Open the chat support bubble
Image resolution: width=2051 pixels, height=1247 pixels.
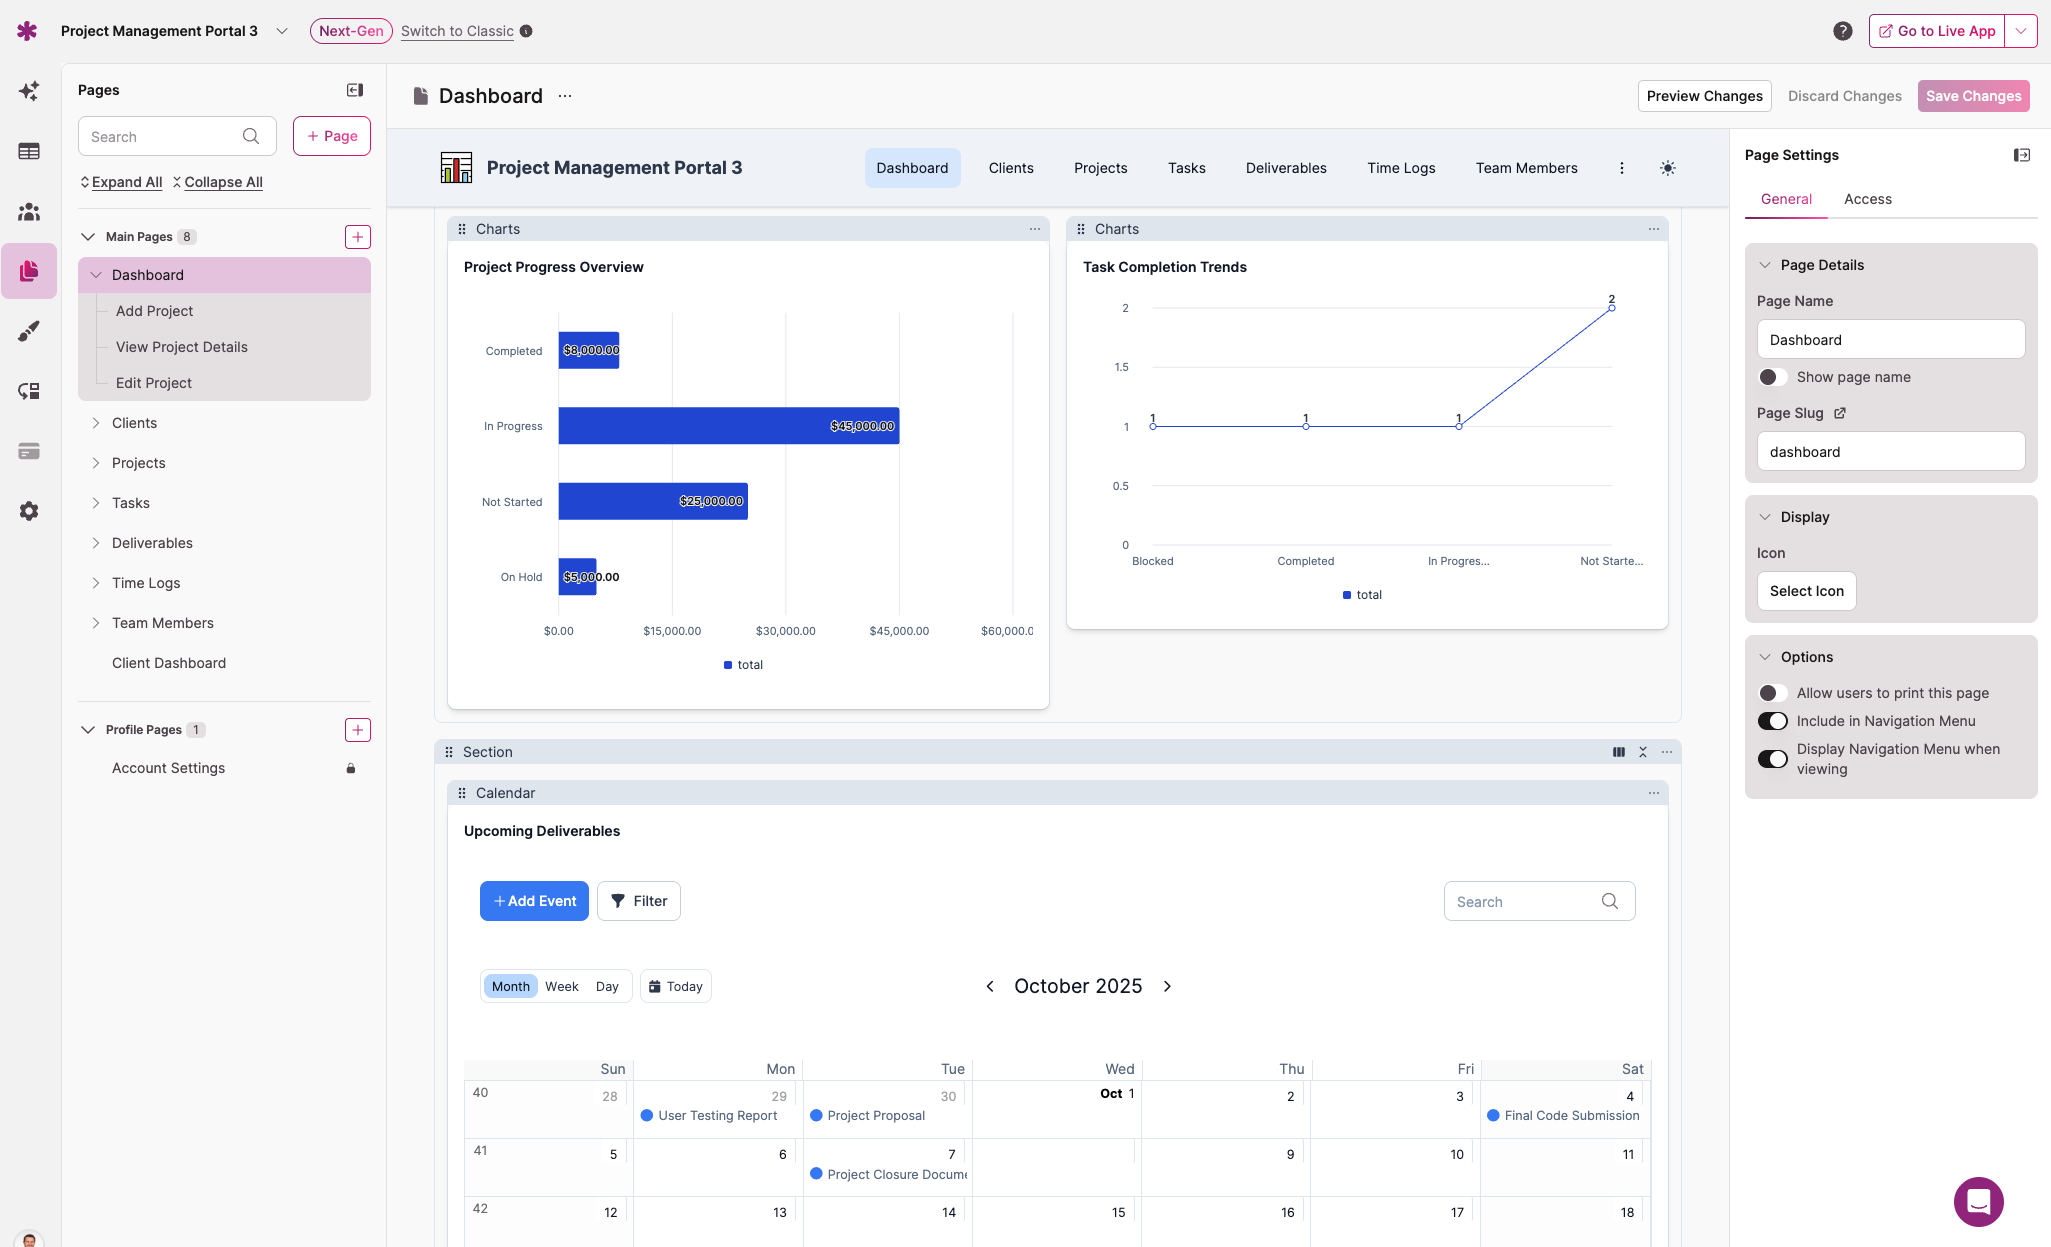[x=1978, y=1201]
